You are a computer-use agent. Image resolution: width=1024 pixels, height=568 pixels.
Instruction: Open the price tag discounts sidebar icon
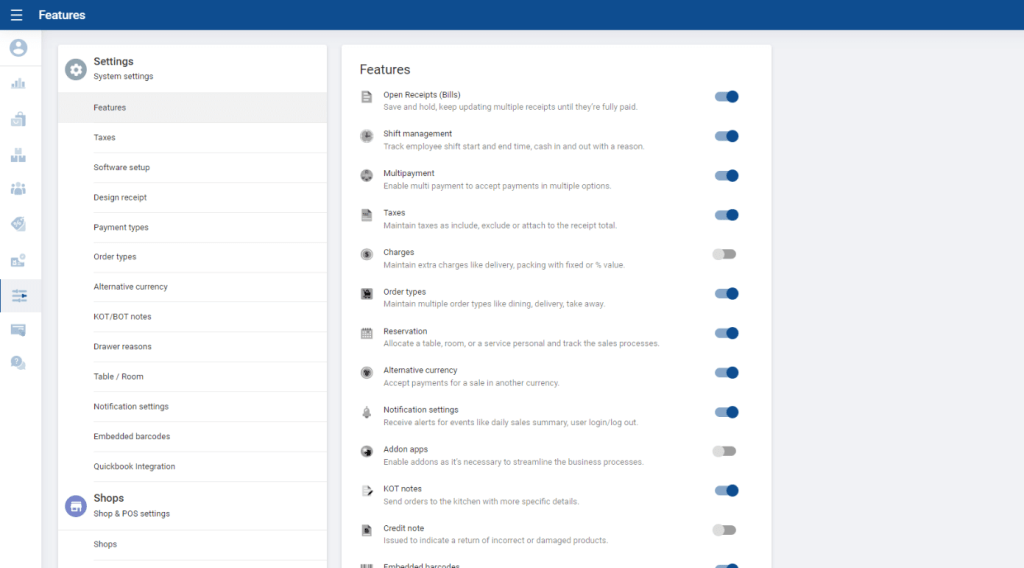18,224
